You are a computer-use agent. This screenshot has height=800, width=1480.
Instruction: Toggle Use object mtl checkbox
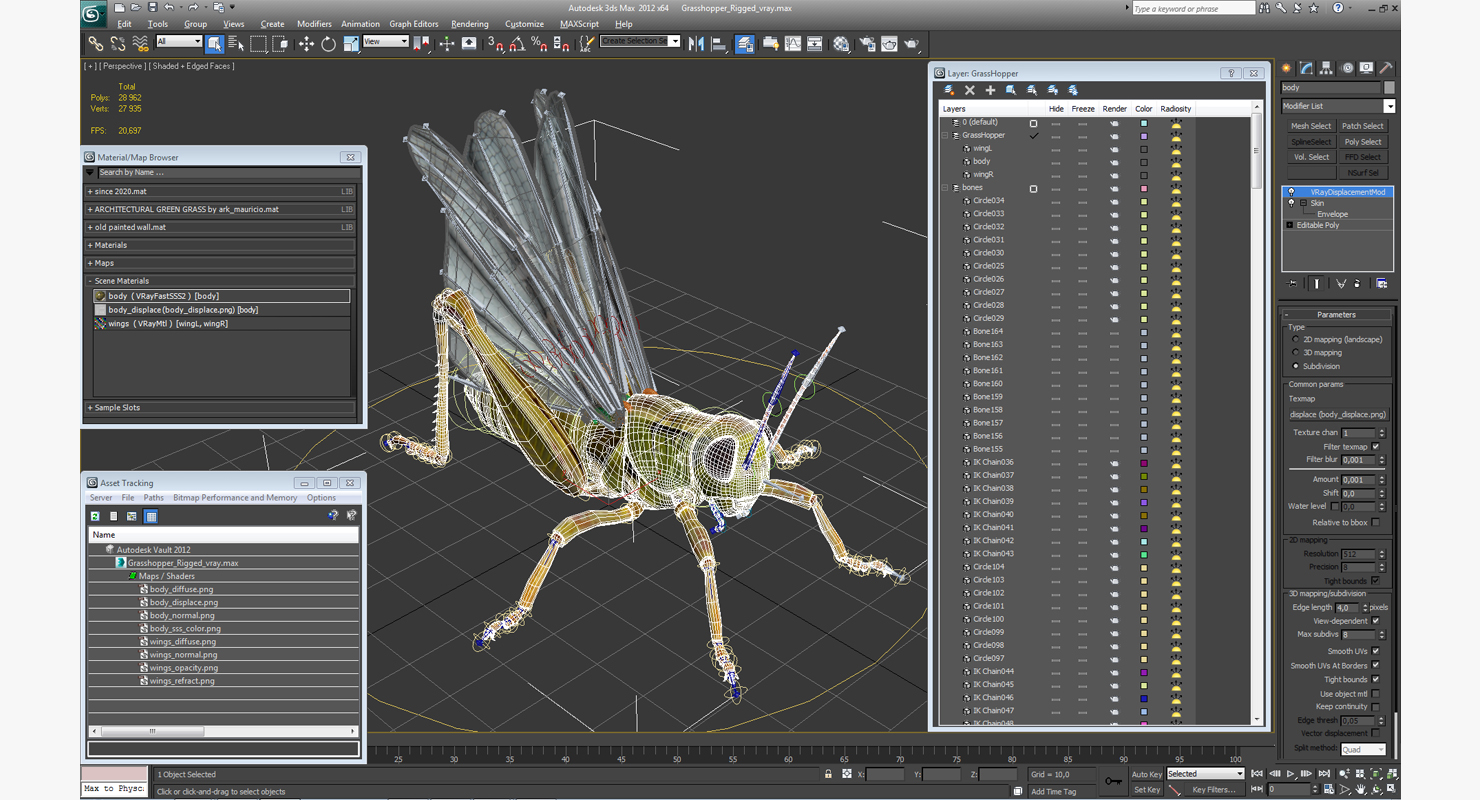pyautogui.click(x=1375, y=693)
